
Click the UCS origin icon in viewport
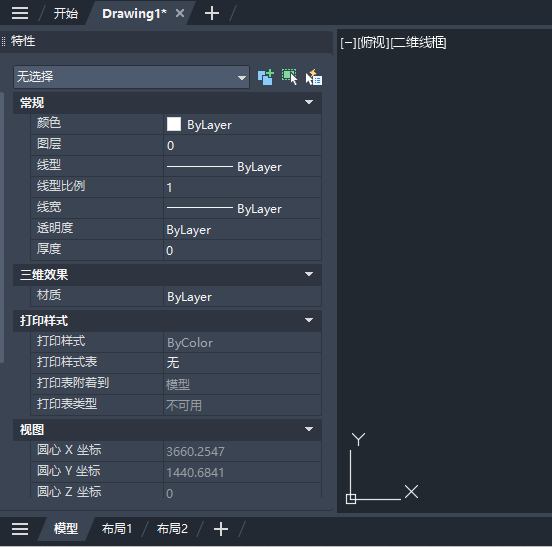[351, 499]
